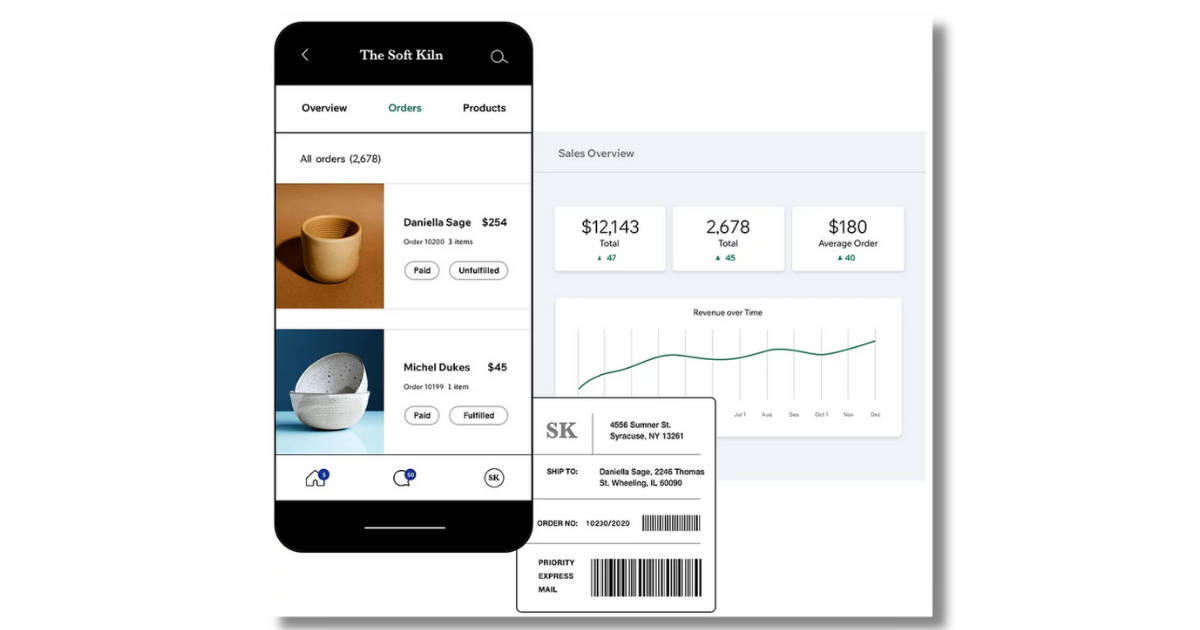Viewport: 1200px width, 630px height.
Task: Switch to the Products tab
Action: (484, 108)
